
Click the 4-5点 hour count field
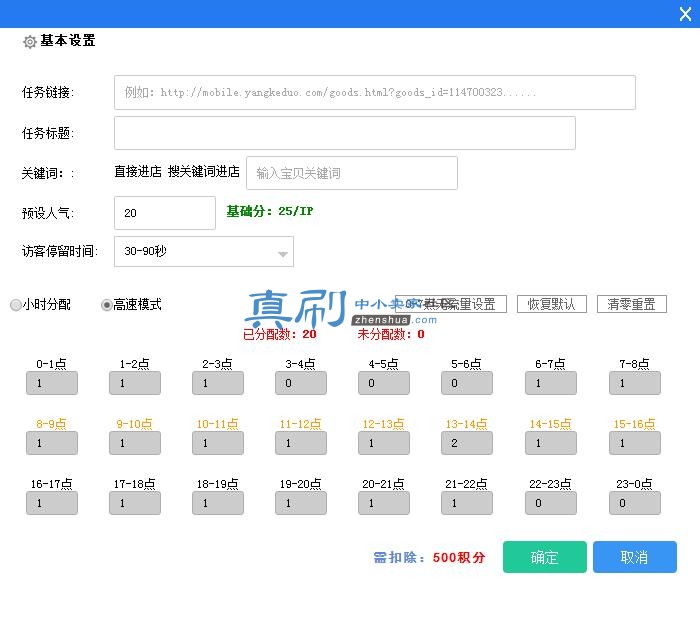384,383
